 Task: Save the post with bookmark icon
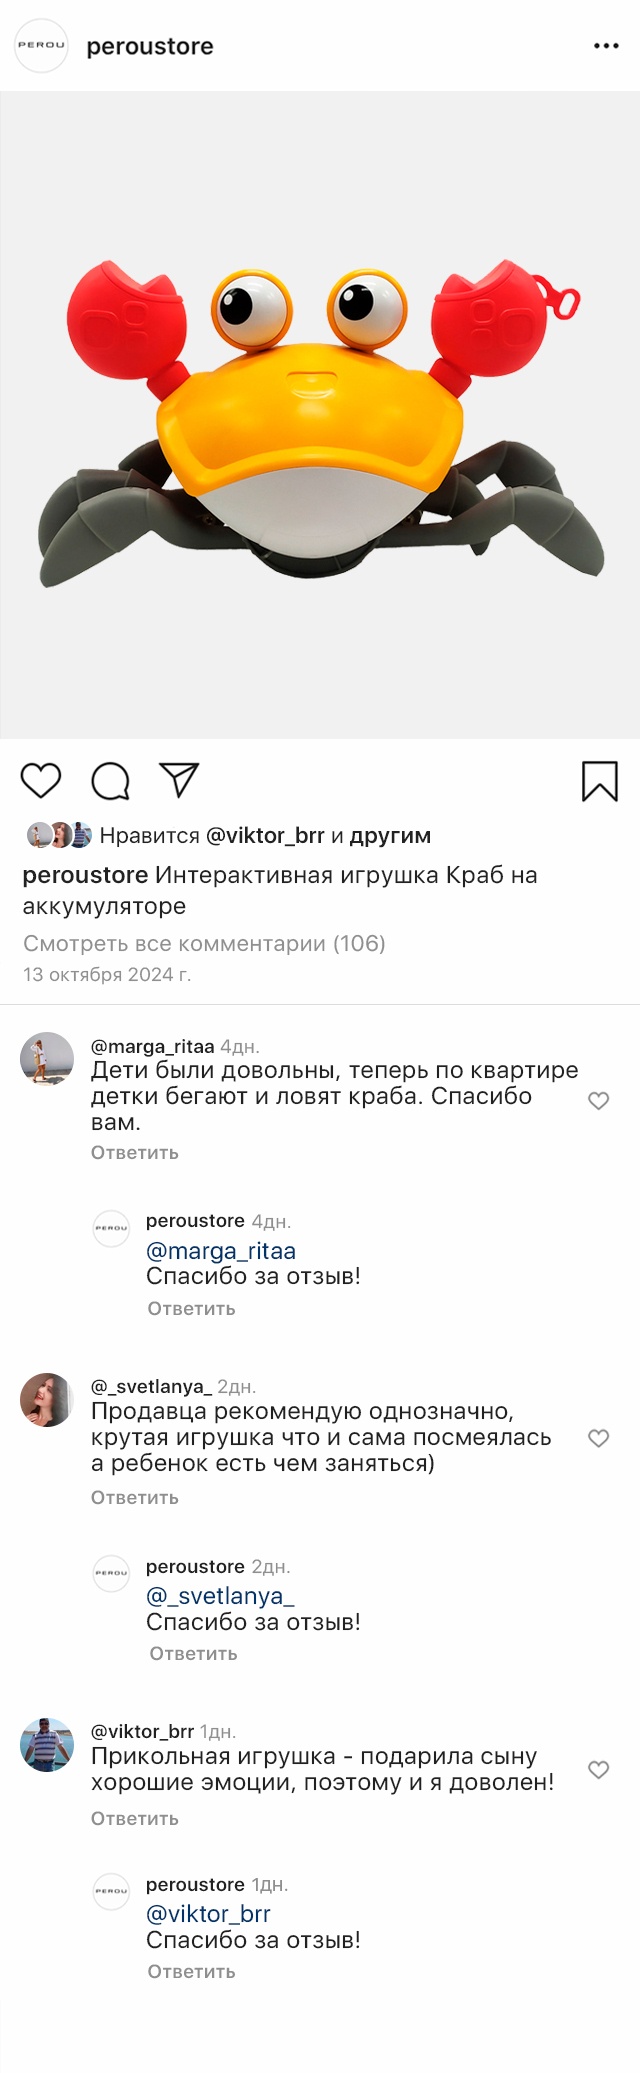pyautogui.click(x=599, y=781)
